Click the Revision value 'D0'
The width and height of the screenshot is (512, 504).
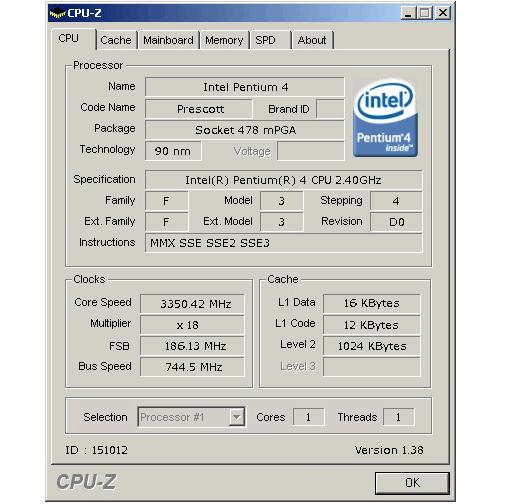(396, 222)
